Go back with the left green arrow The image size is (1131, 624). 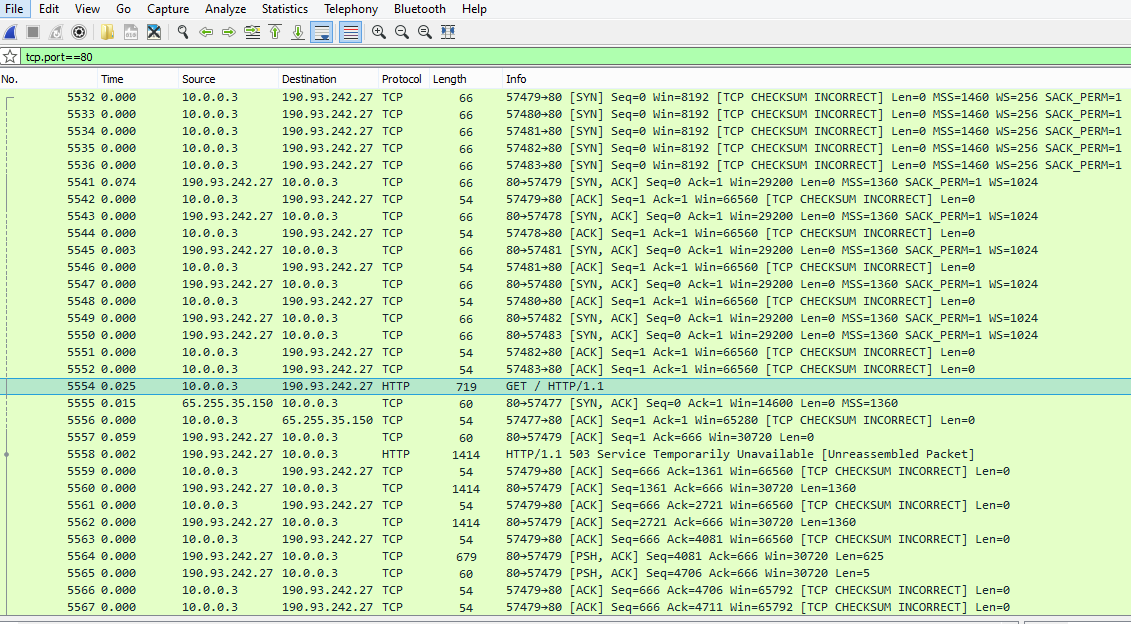pyautogui.click(x=206, y=32)
